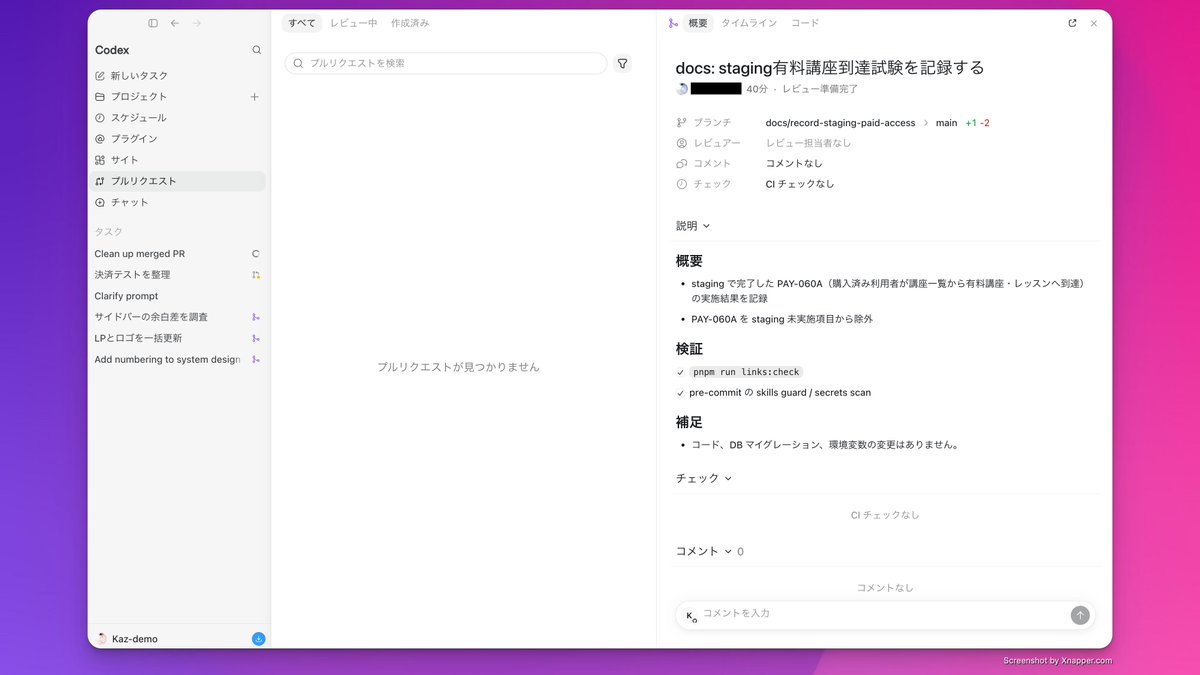This screenshot has height=675, width=1200.
Task: Click the branch icon beside Add numbering task
Action: pyautogui.click(x=256, y=359)
